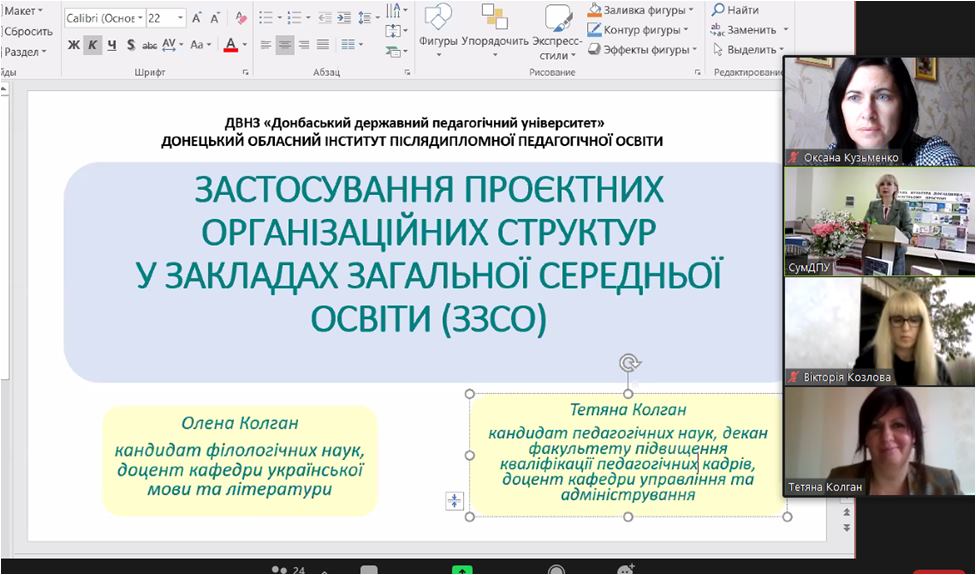Expand the font size dropdown
Image resolution: width=976 pixels, height=575 pixels.
tap(180, 18)
